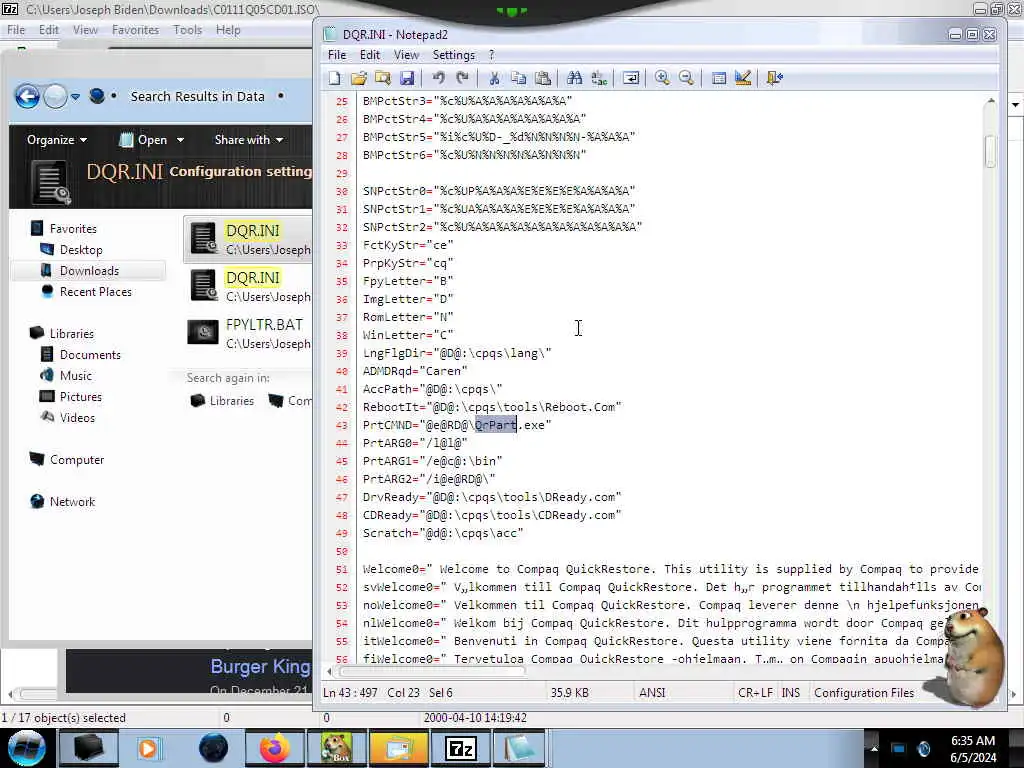This screenshot has width=1024, height=768.
Task: Open the Notepad2 taskbar button
Action: coord(519,748)
